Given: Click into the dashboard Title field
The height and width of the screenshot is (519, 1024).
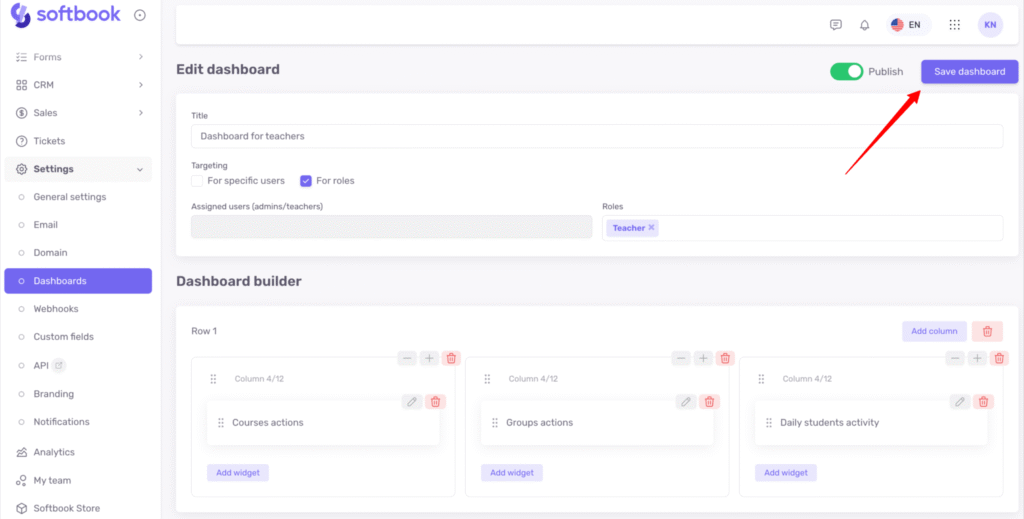Looking at the screenshot, I should pyautogui.click(x=596, y=136).
